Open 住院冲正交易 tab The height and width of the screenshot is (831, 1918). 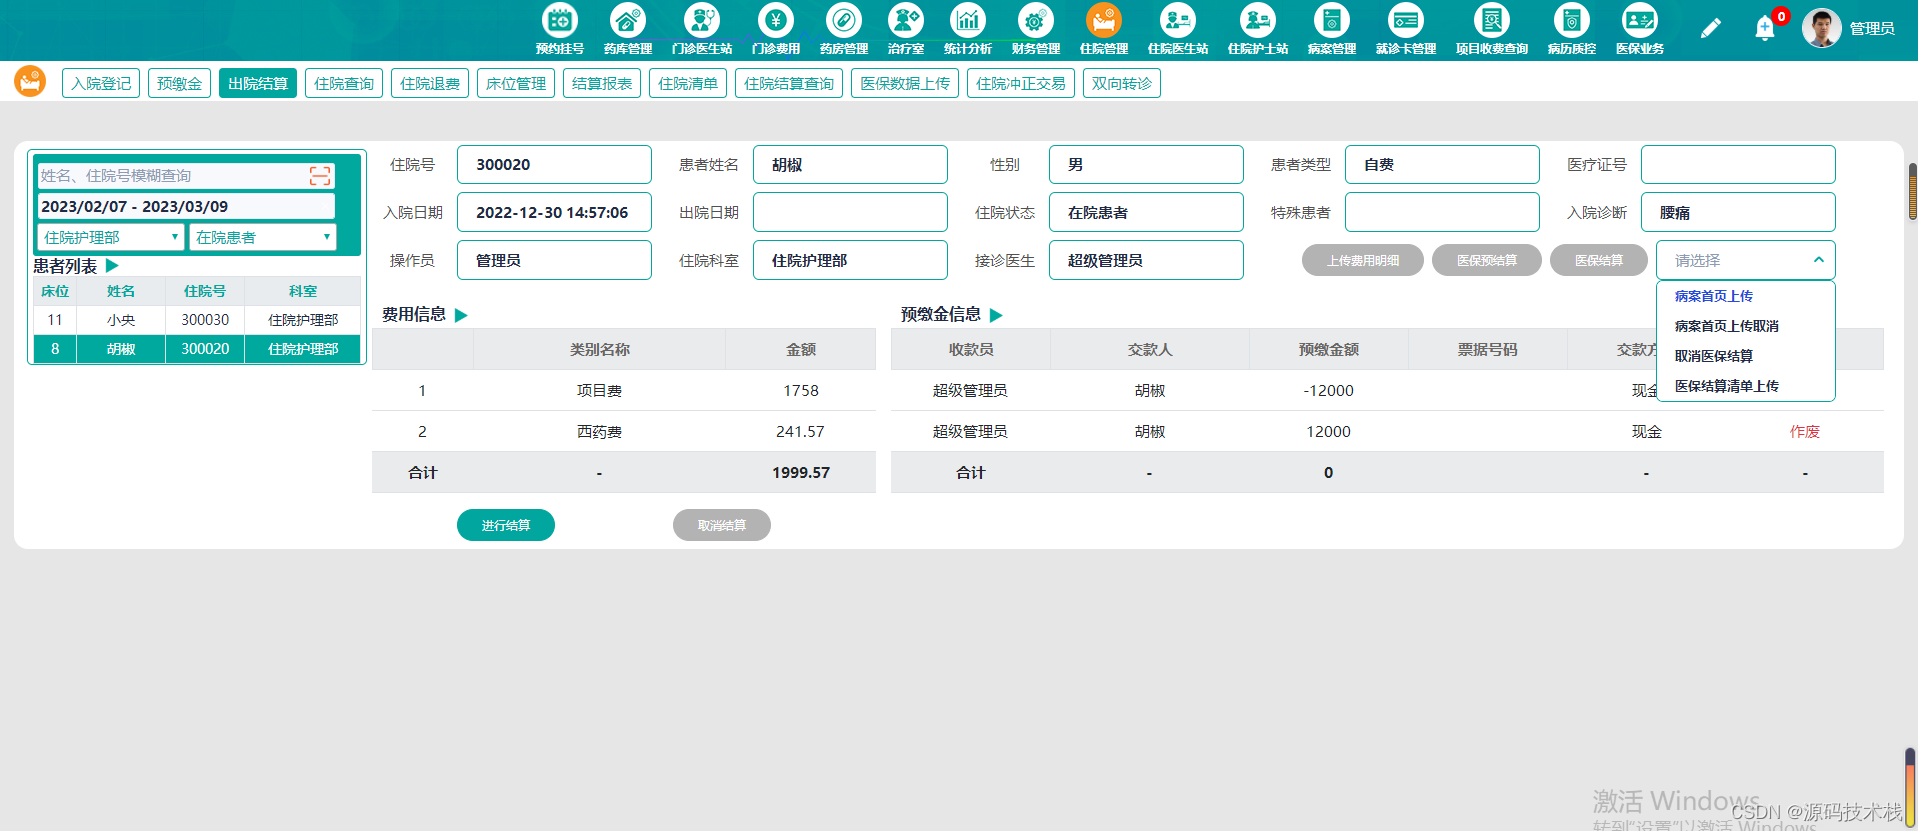click(1021, 83)
